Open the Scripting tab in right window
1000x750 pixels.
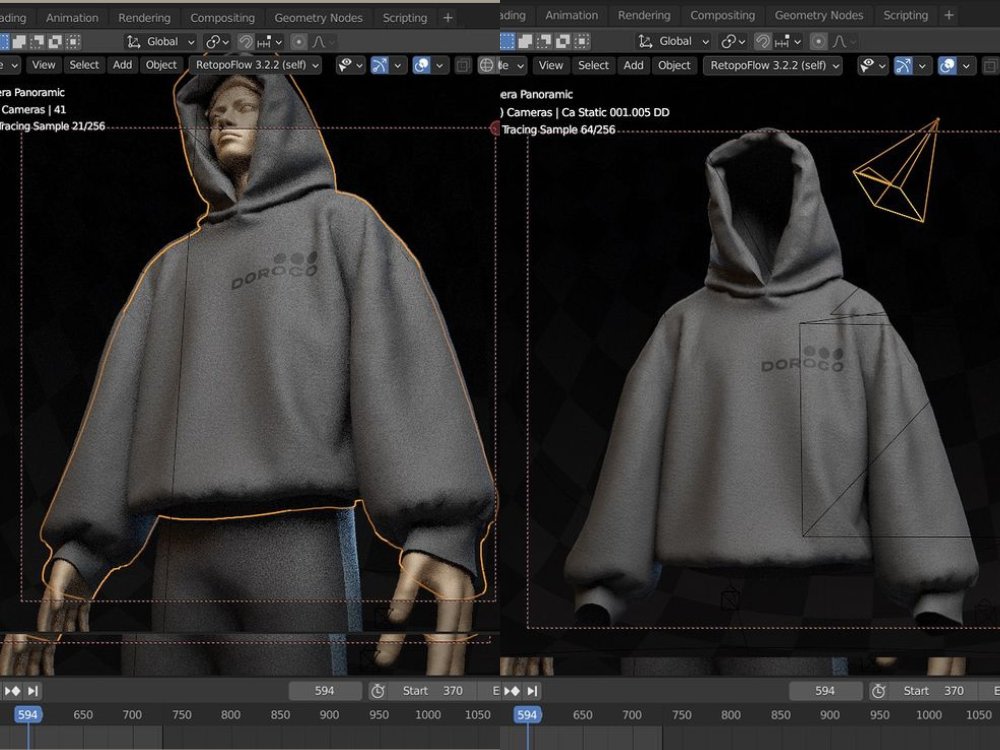pos(905,15)
